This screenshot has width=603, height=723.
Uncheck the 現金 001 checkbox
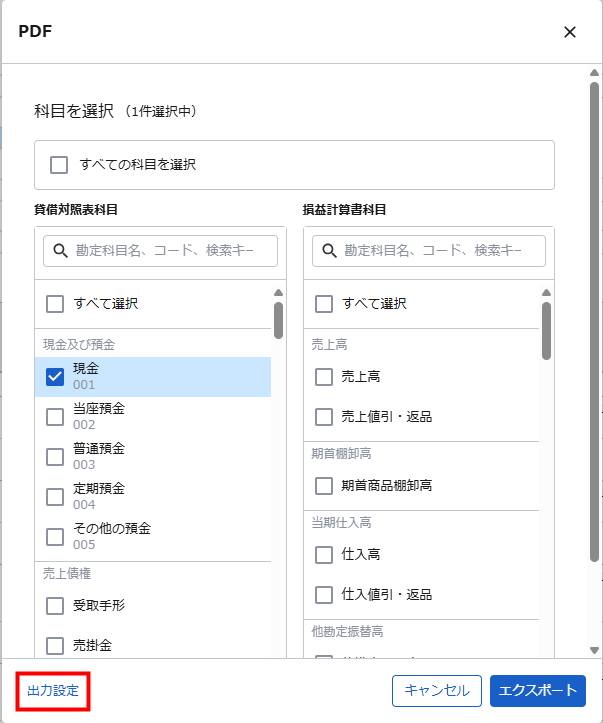[56, 377]
